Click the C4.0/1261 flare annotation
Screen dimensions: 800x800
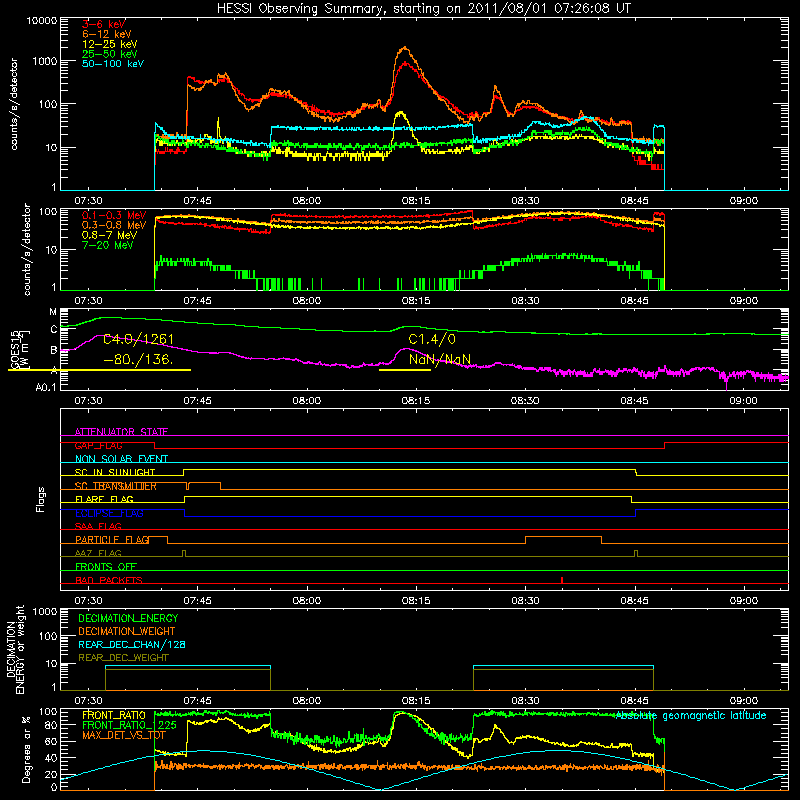pyautogui.click(x=138, y=339)
